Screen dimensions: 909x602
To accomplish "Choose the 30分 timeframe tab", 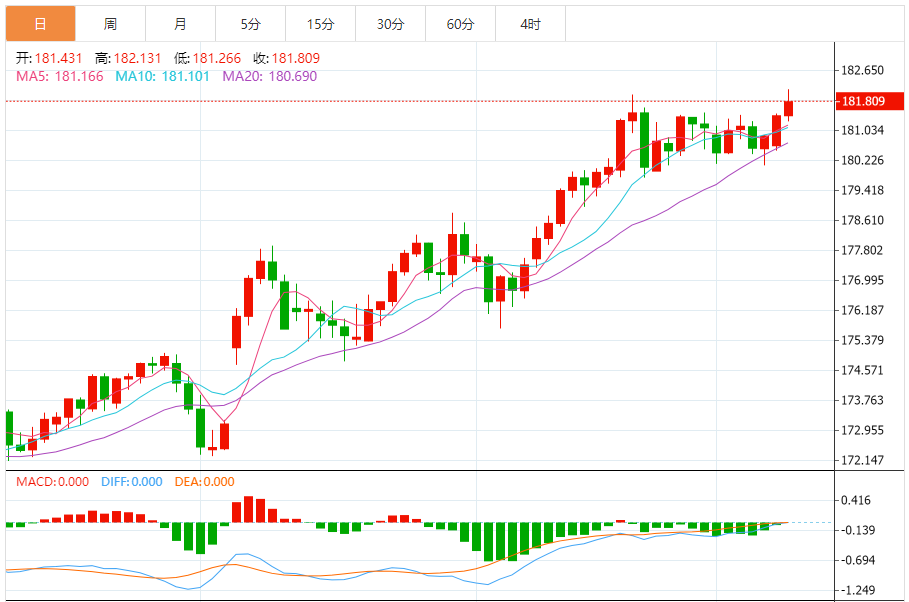I will point(390,23).
